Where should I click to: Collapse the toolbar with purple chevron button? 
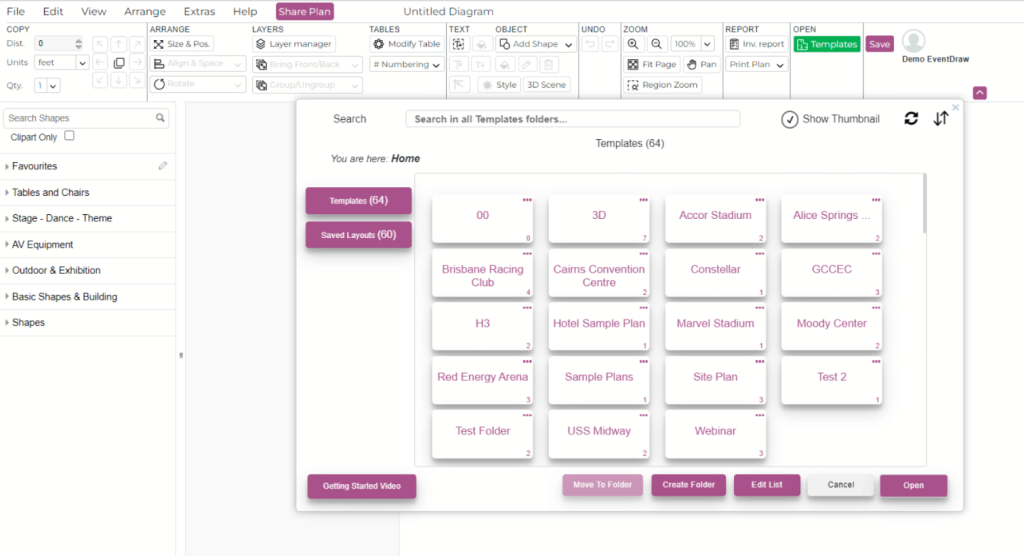[x=980, y=93]
